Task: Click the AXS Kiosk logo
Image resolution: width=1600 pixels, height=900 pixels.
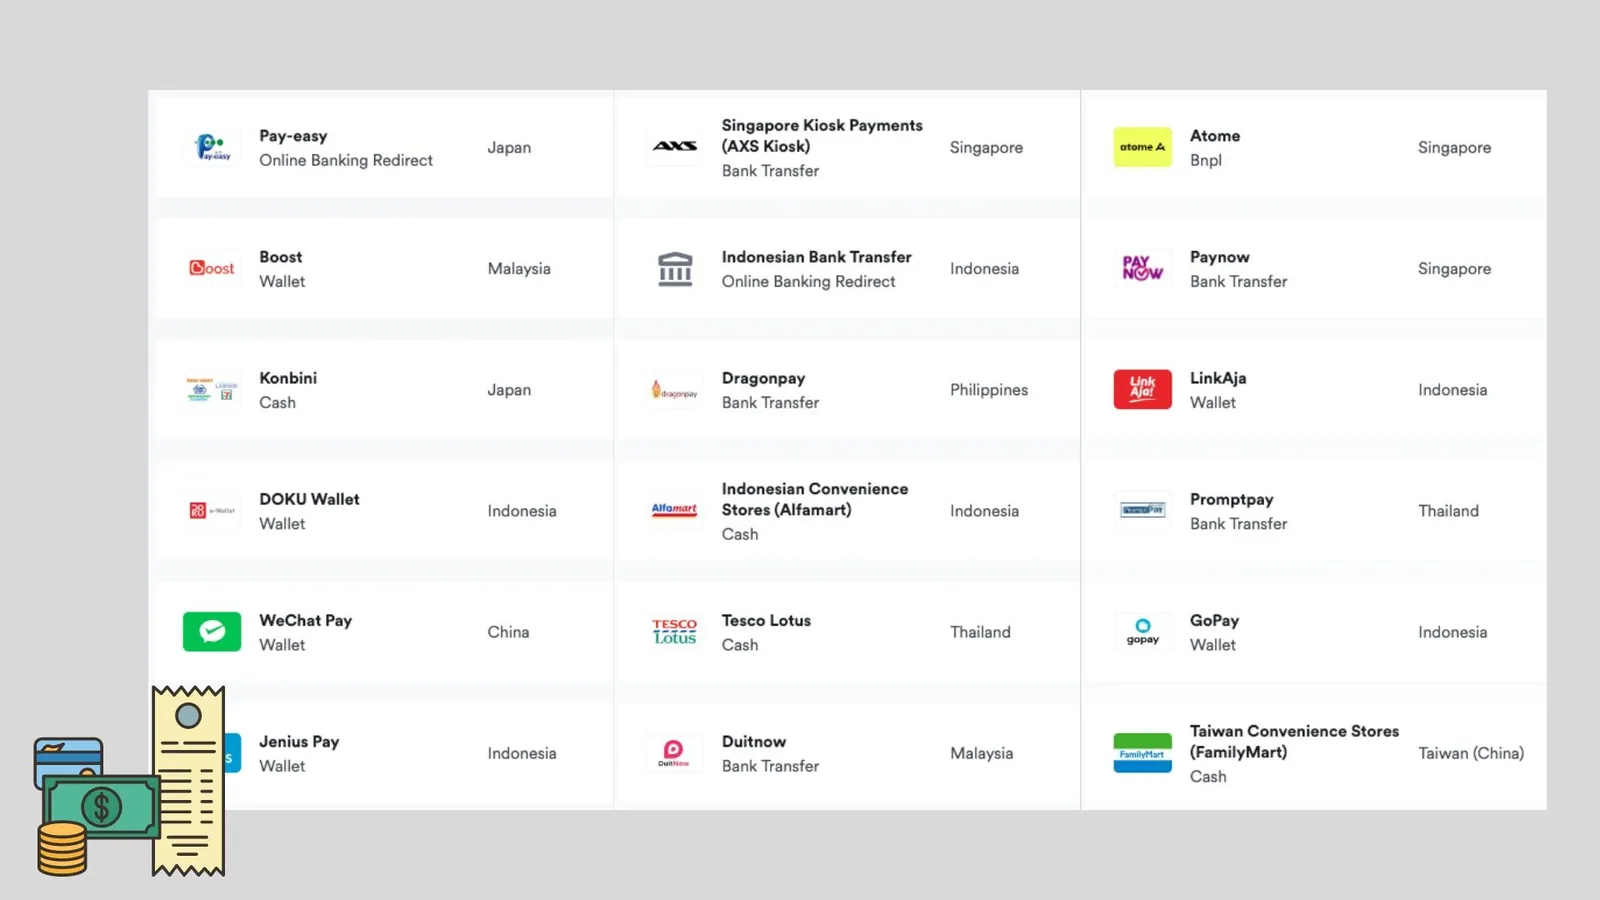Action: tap(675, 146)
